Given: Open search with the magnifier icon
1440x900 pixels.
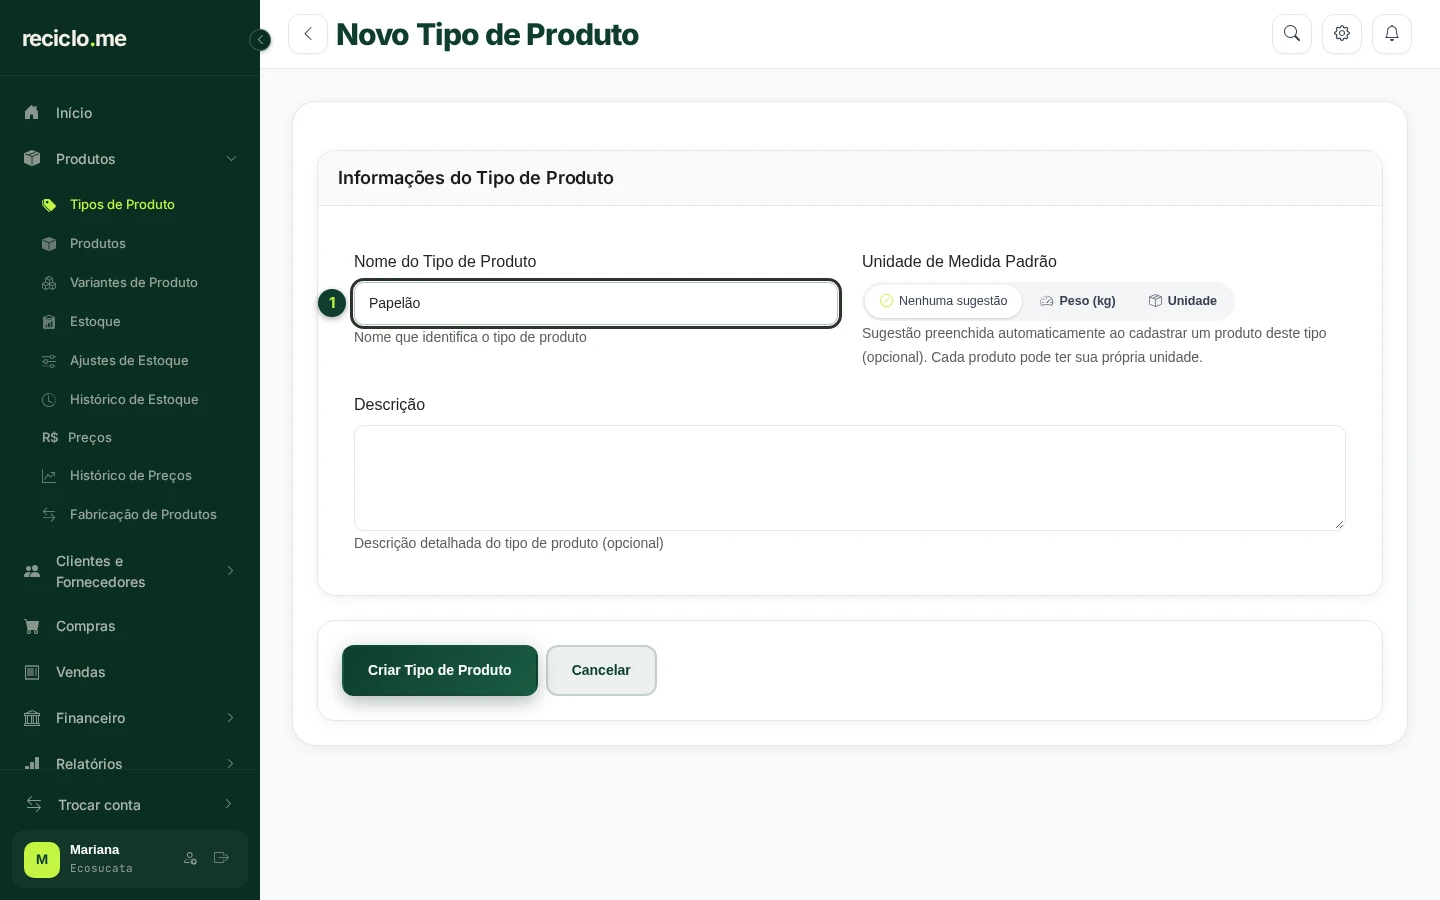Looking at the screenshot, I should point(1292,34).
